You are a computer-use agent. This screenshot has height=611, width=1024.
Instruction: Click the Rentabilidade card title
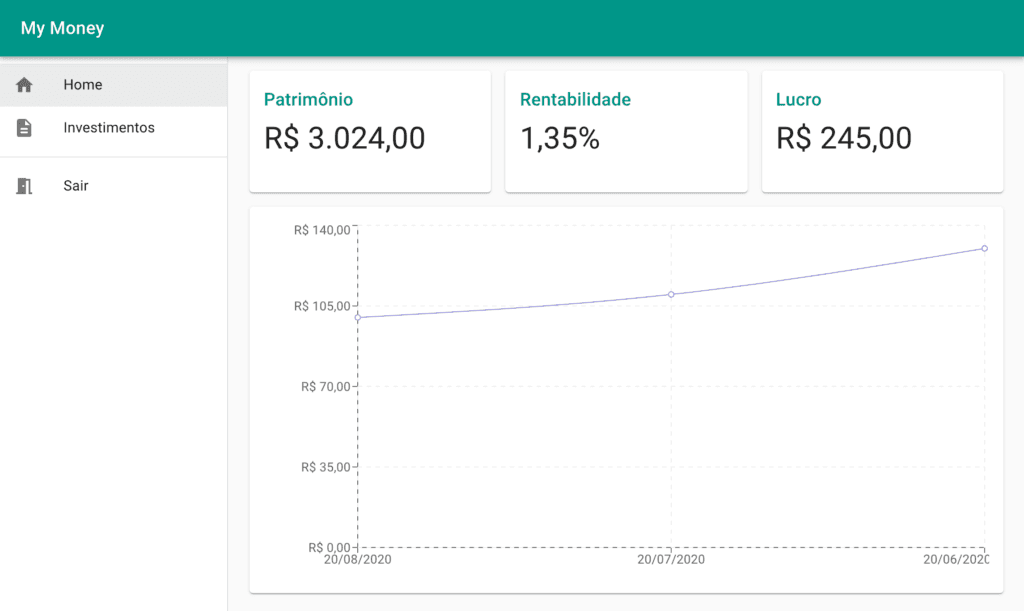pos(575,100)
